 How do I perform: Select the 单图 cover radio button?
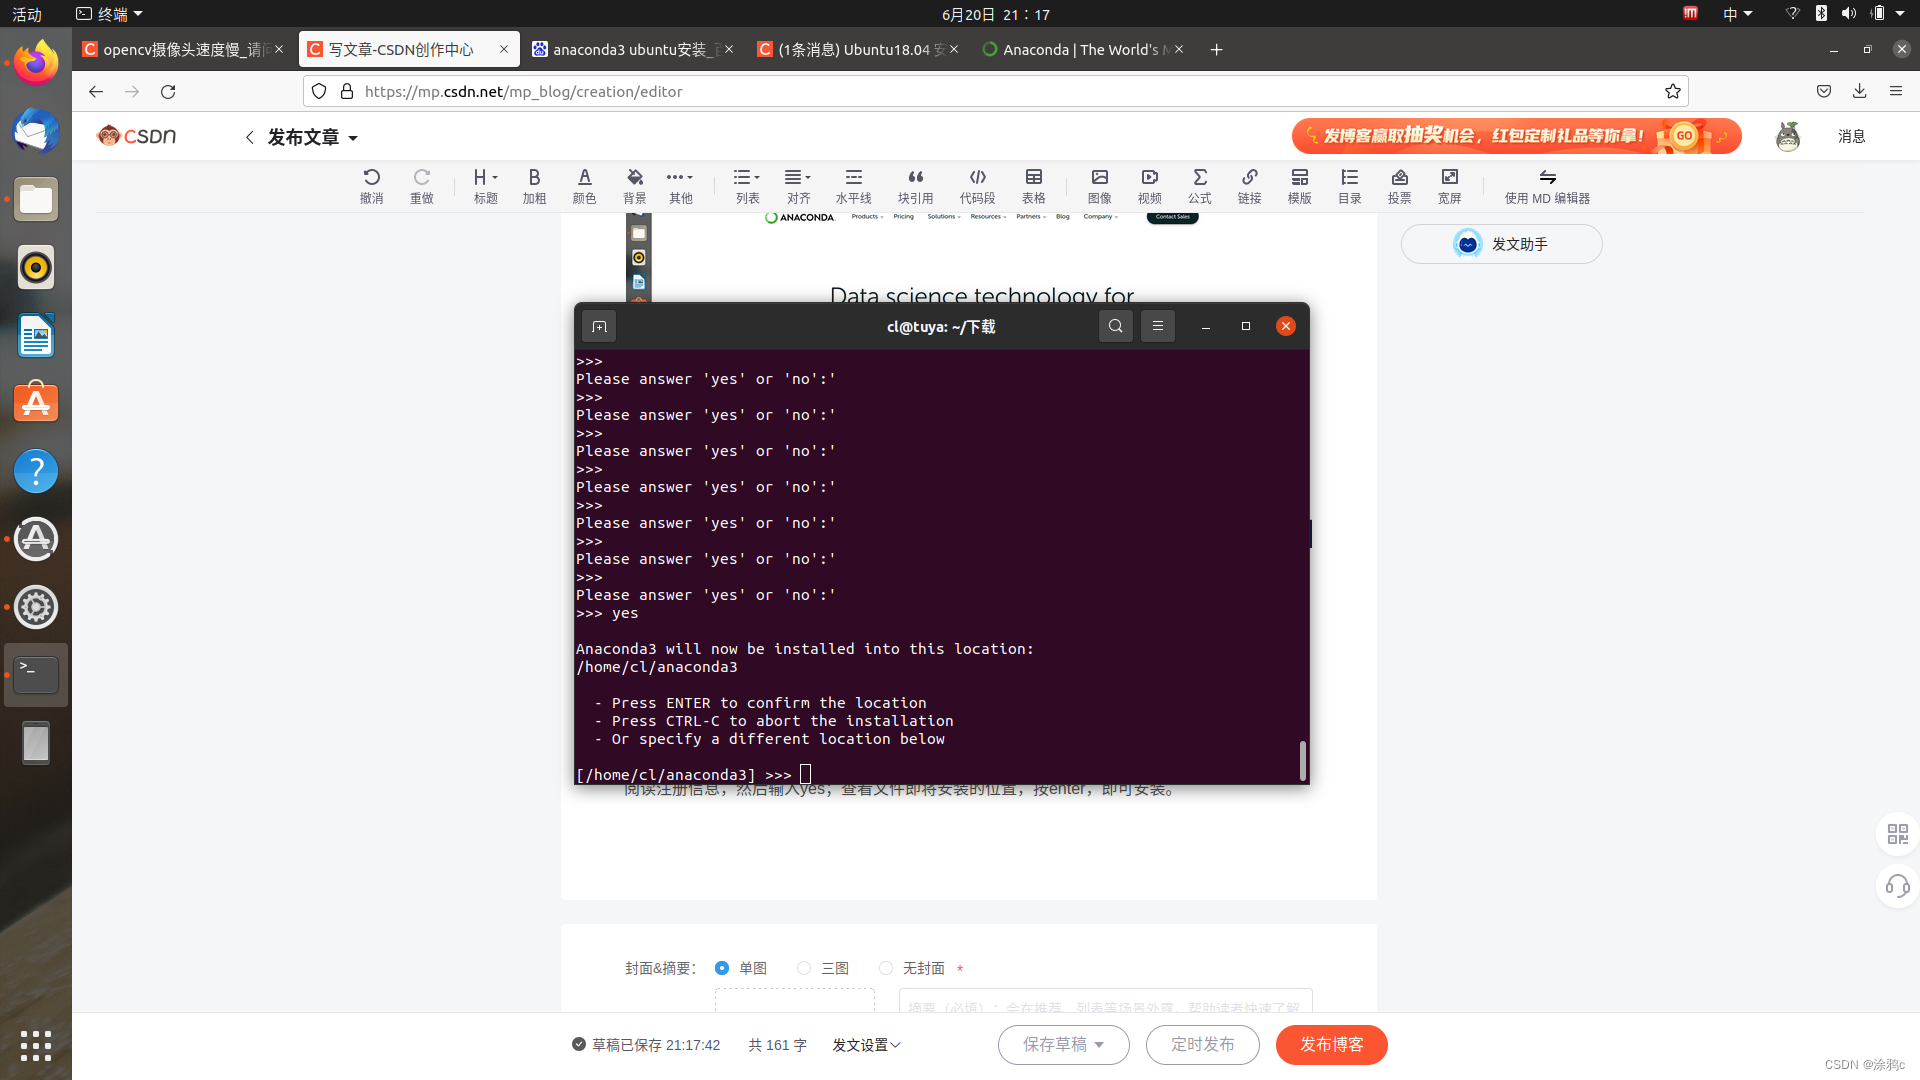[x=722, y=968]
